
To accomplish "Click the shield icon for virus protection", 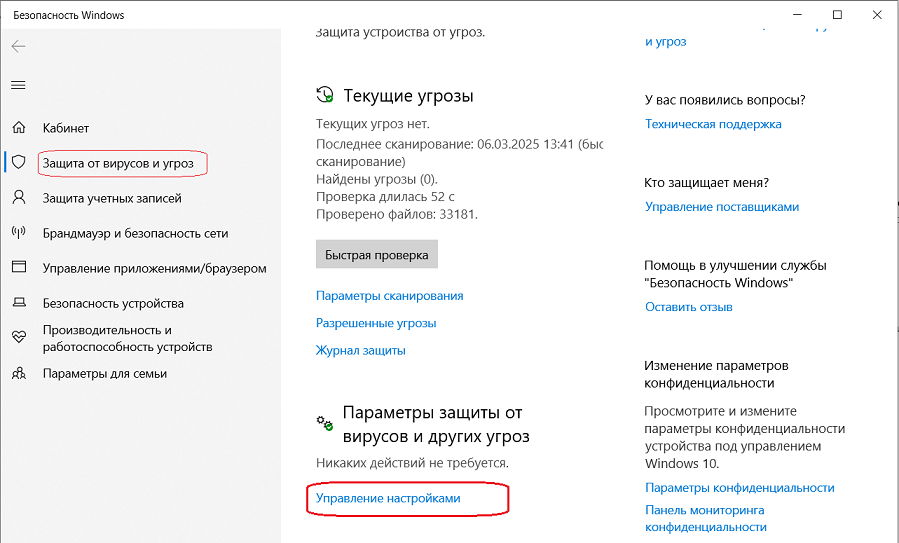I will [18, 162].
